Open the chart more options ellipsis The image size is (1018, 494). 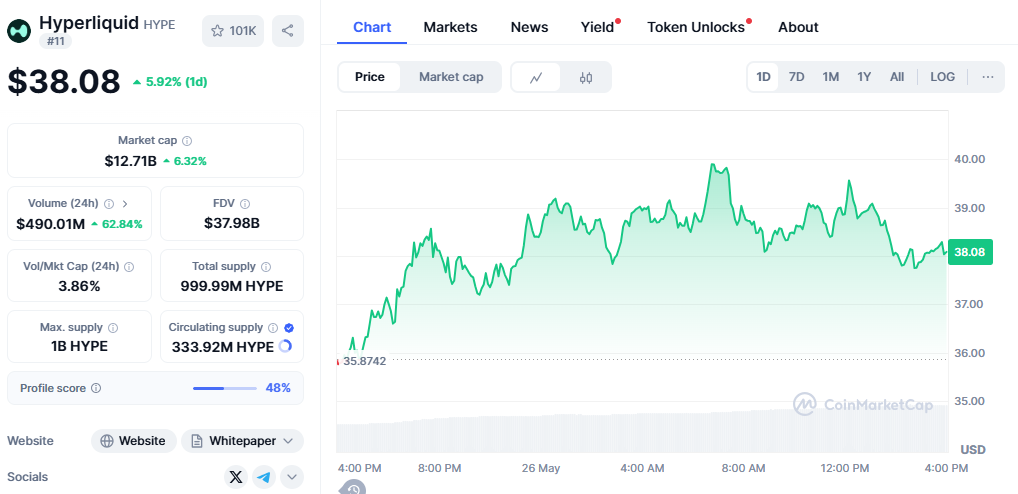click(x=987, y=77)
